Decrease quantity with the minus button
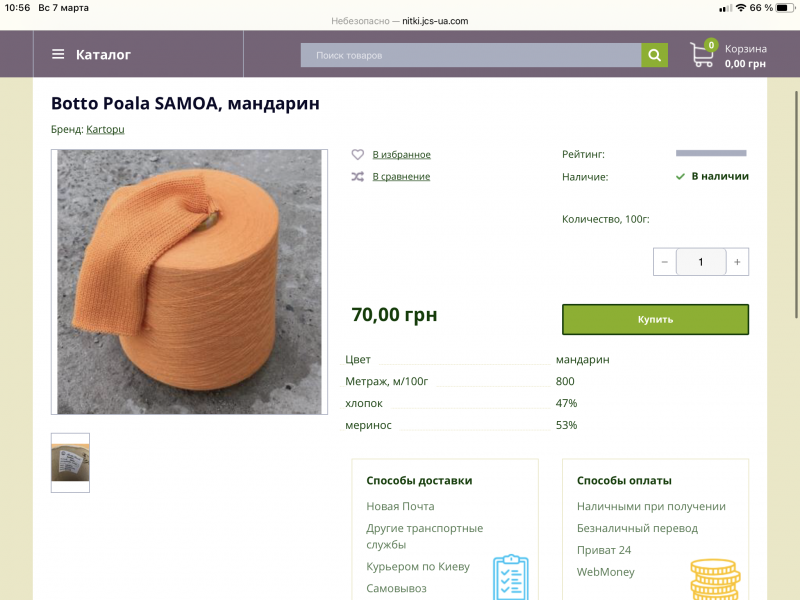800x600 pixels. click(665, 262)
